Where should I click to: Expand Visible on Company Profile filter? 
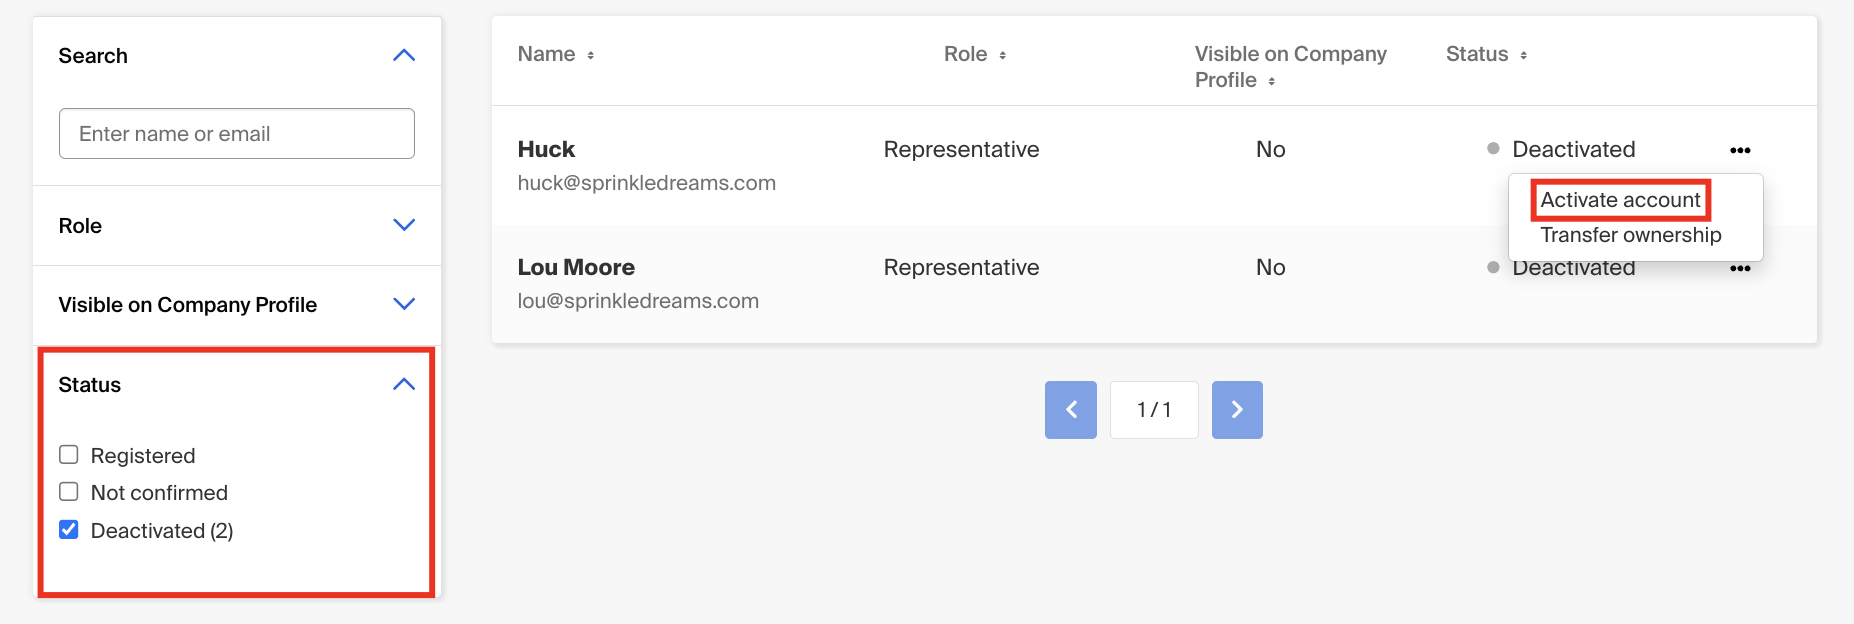(404, 304)
